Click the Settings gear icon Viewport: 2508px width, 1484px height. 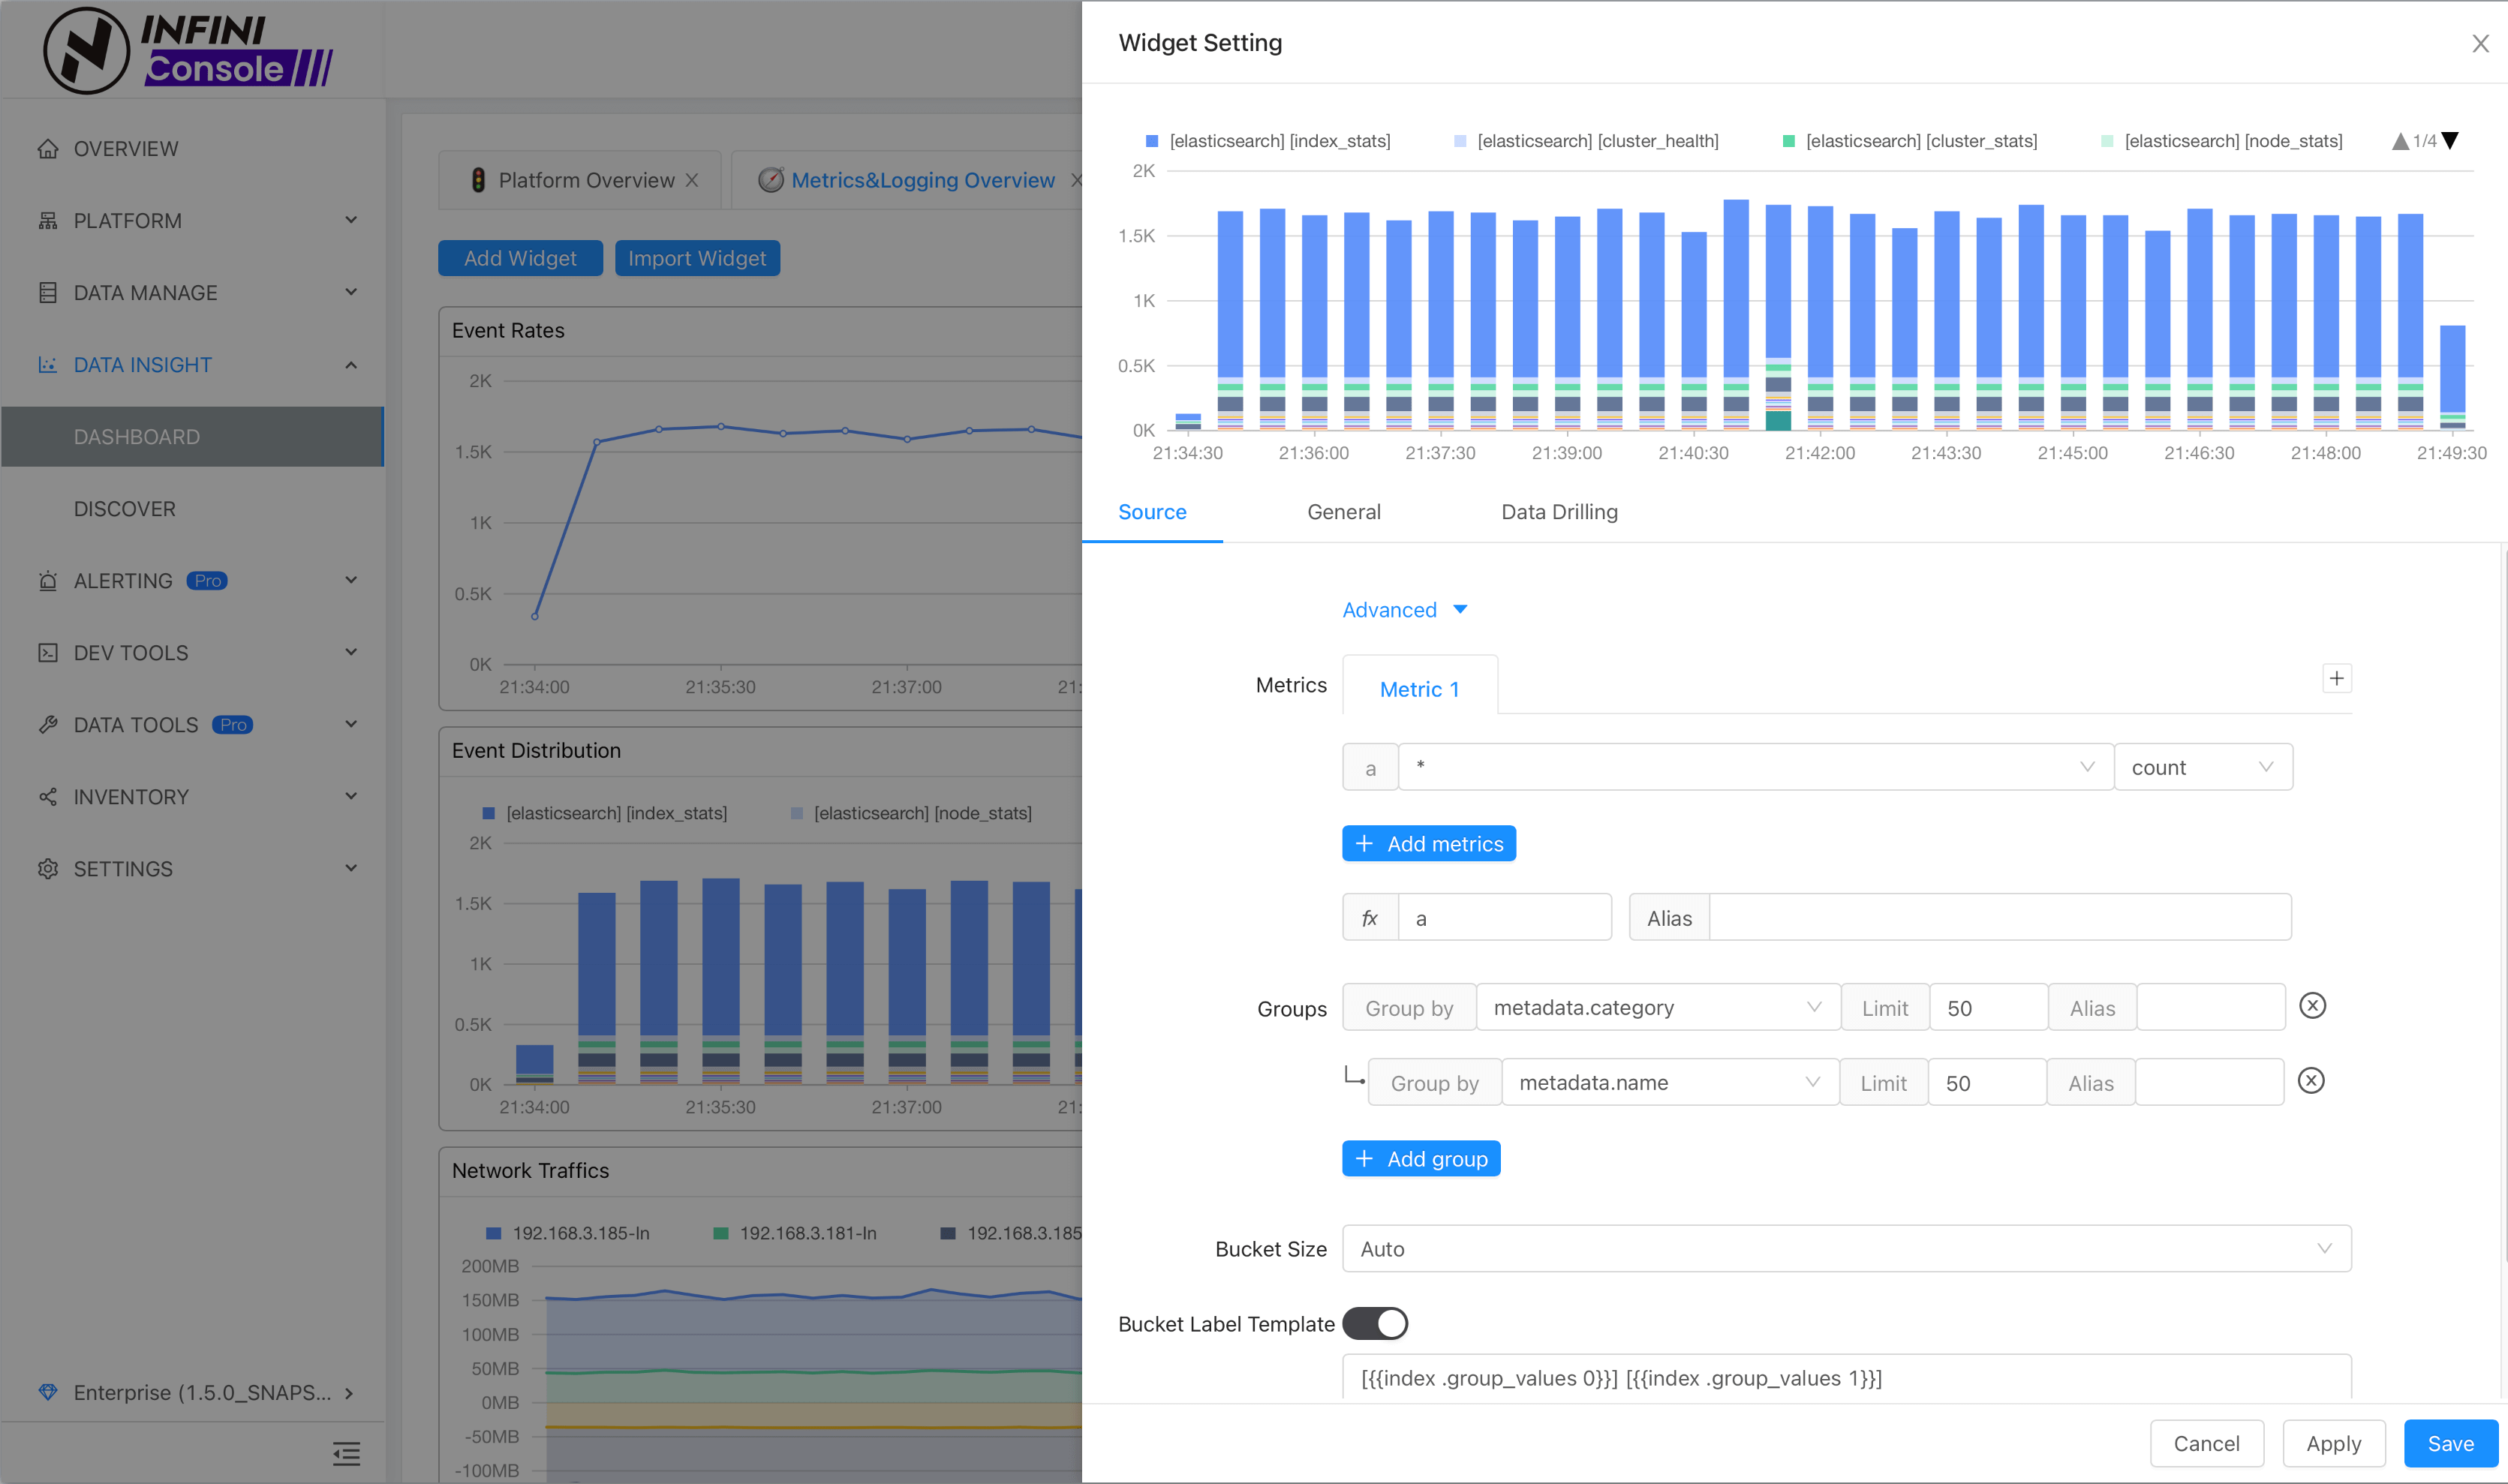click(47, 869)
